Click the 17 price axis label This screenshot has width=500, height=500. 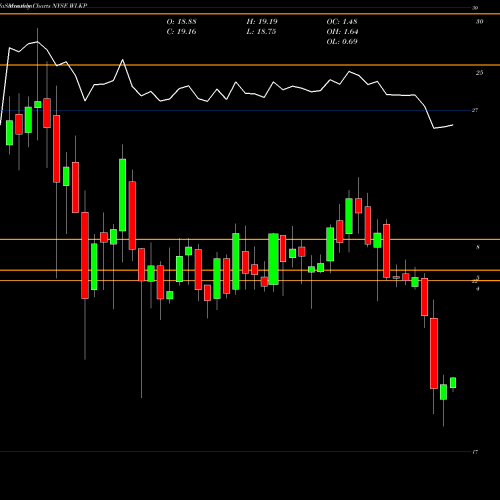tap(475, 452)
